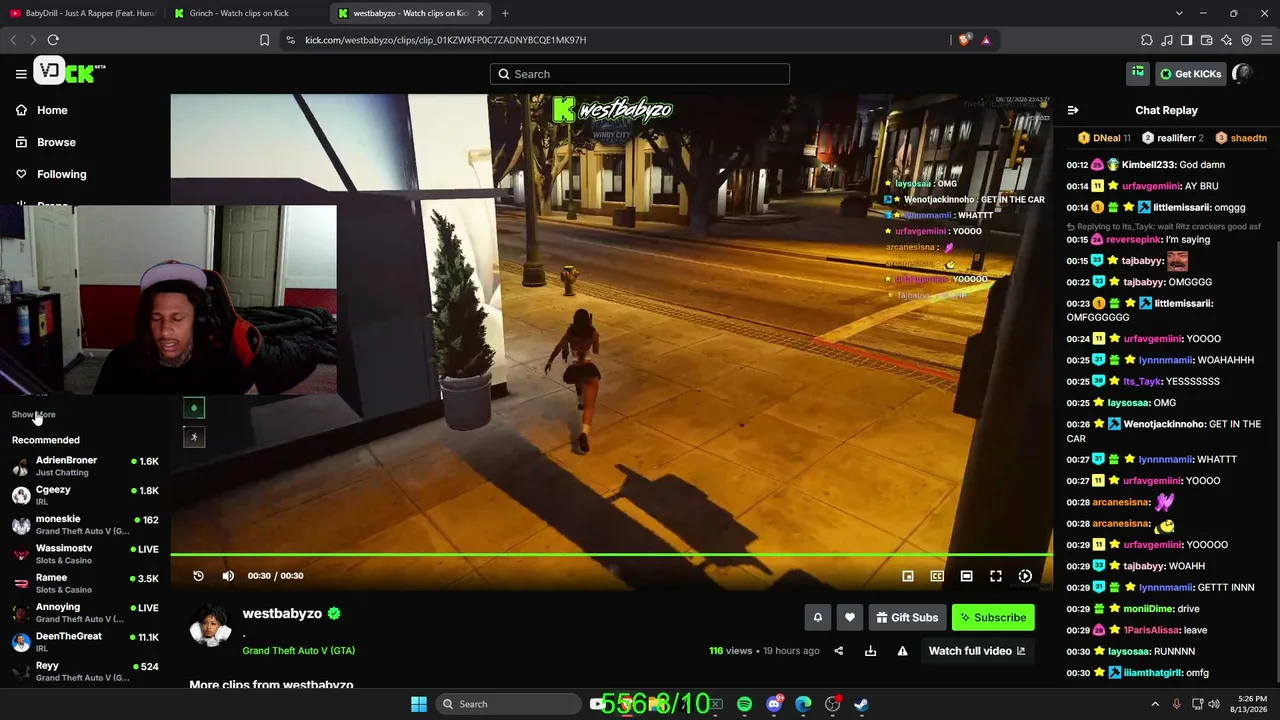
Task: Toggle notifications bell for westbabyzo
Action: tap(817, 618)
